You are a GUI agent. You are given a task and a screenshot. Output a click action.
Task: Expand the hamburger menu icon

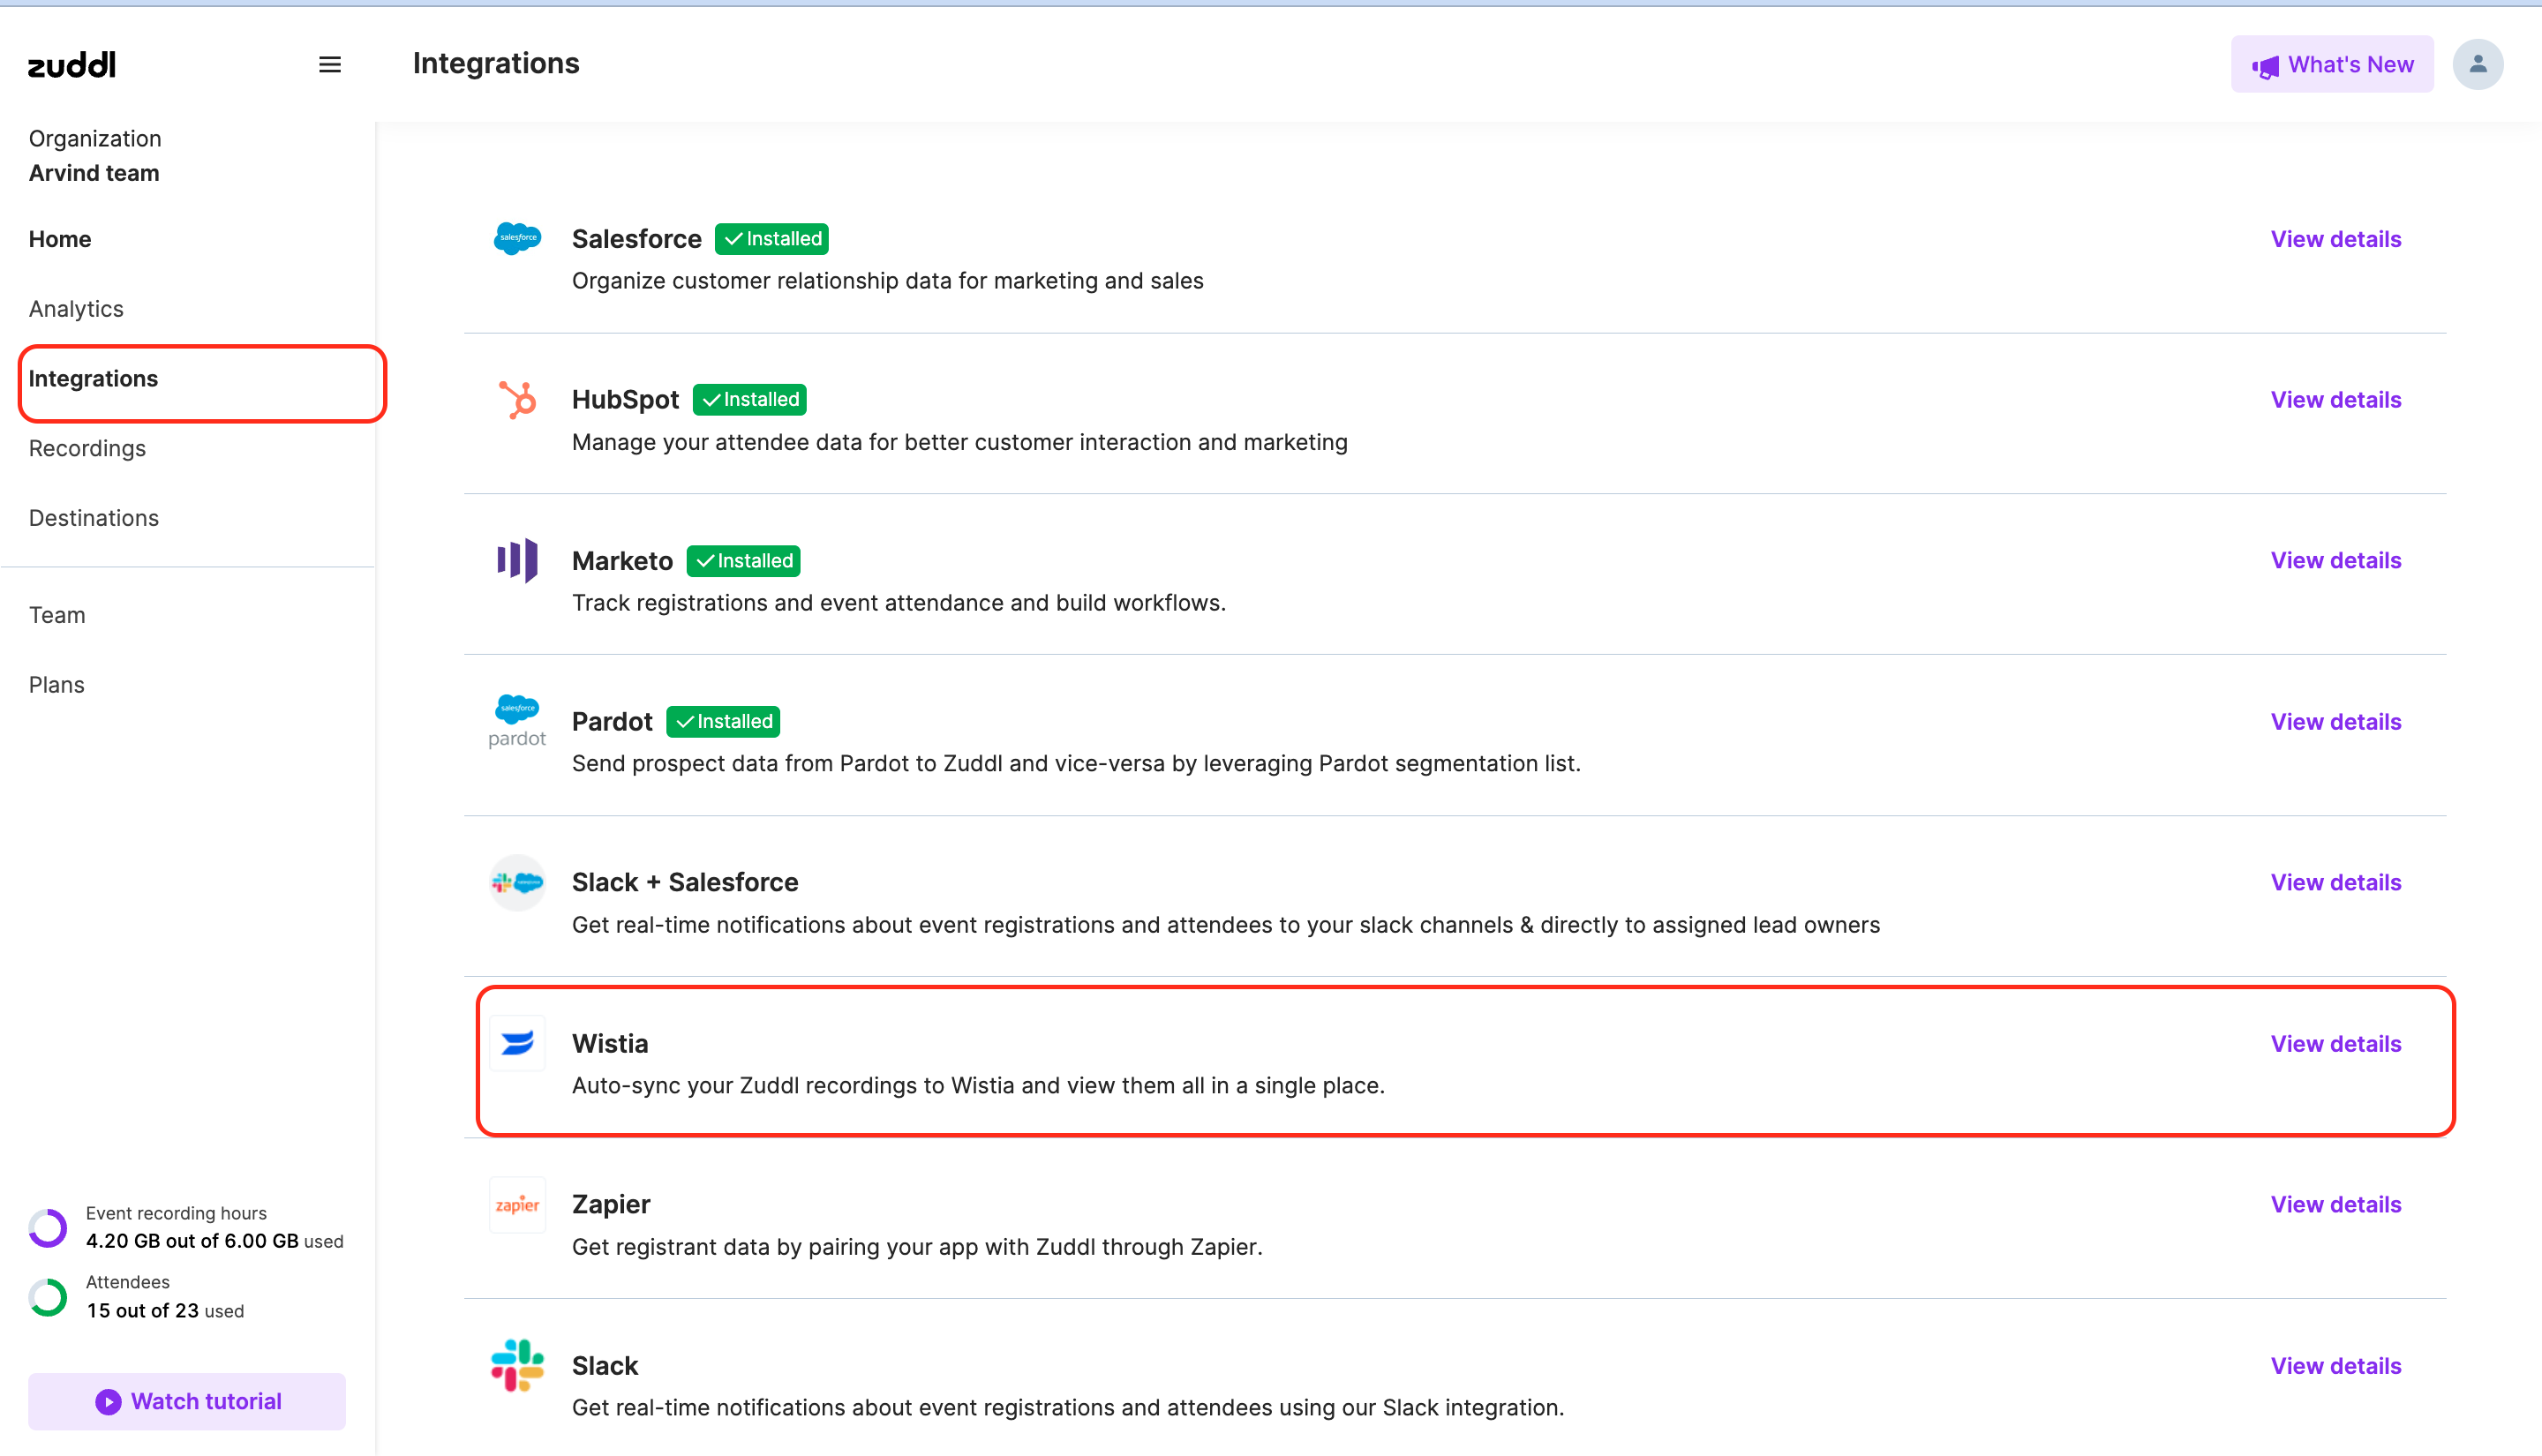coord(328,63)
